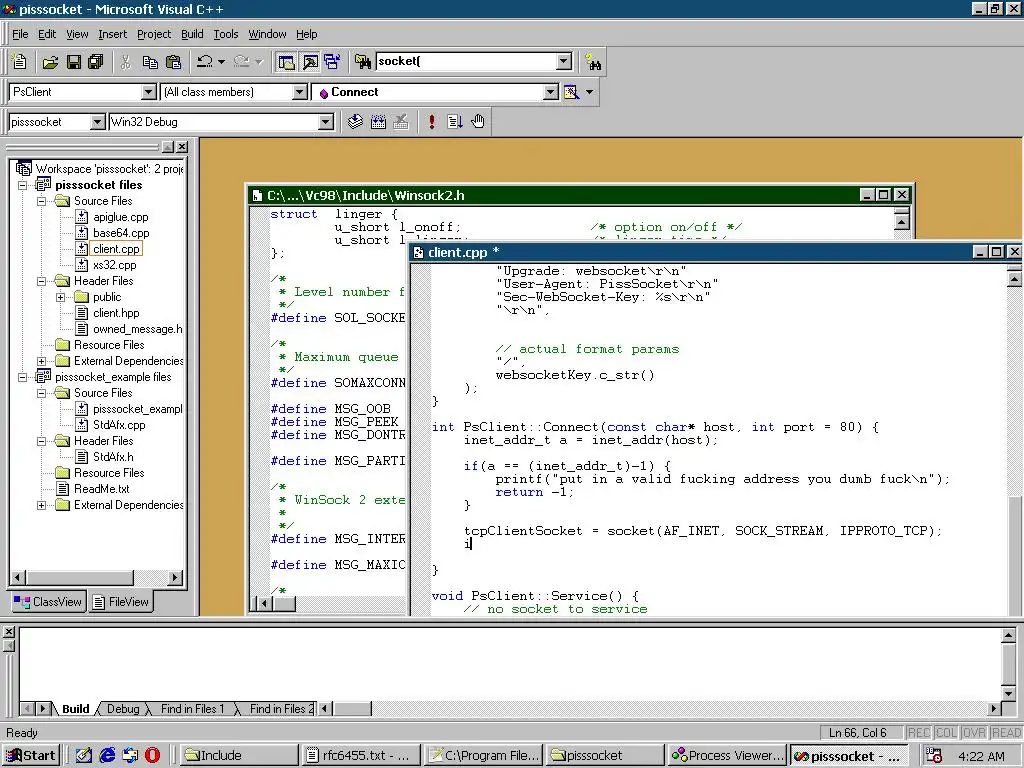Click the Open file toolbar icon

pyautogui.click(x=50, y=62)
